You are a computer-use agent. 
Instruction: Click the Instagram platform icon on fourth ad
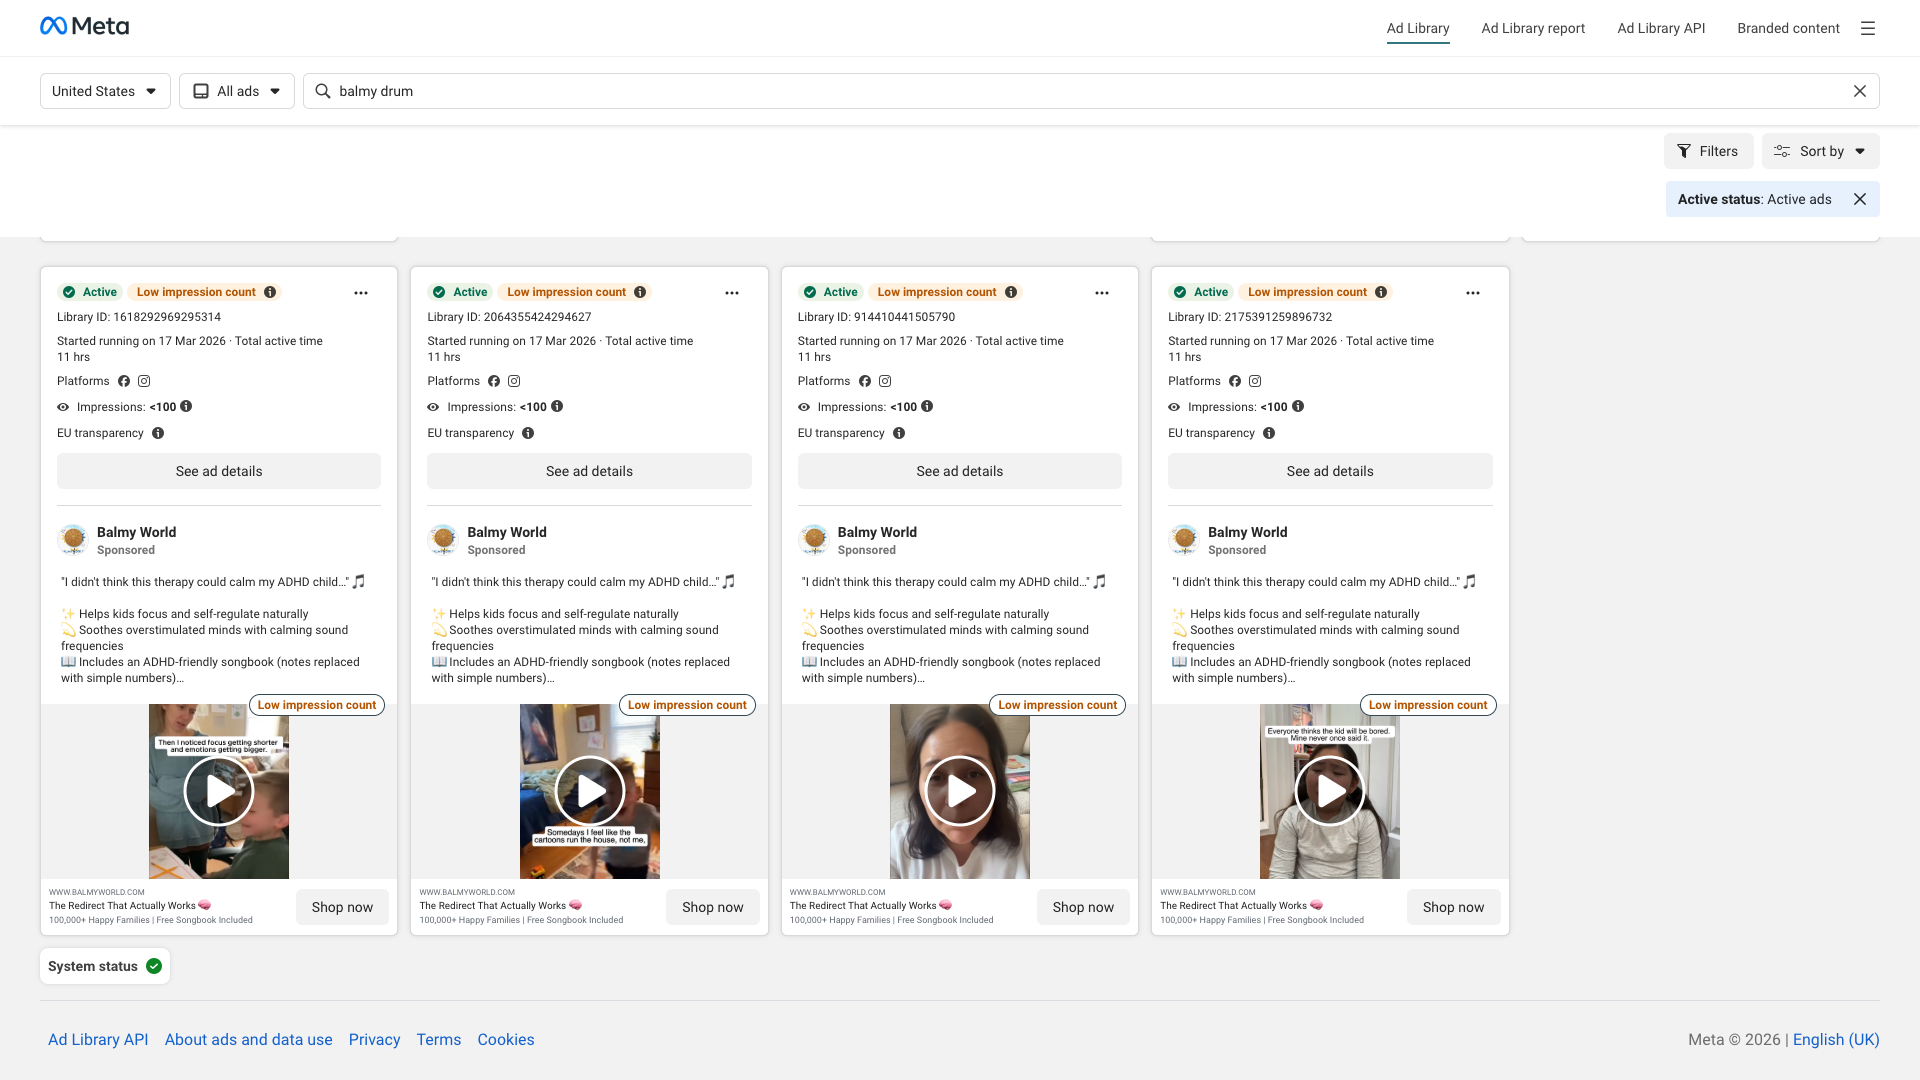(x=1255, y=381)
